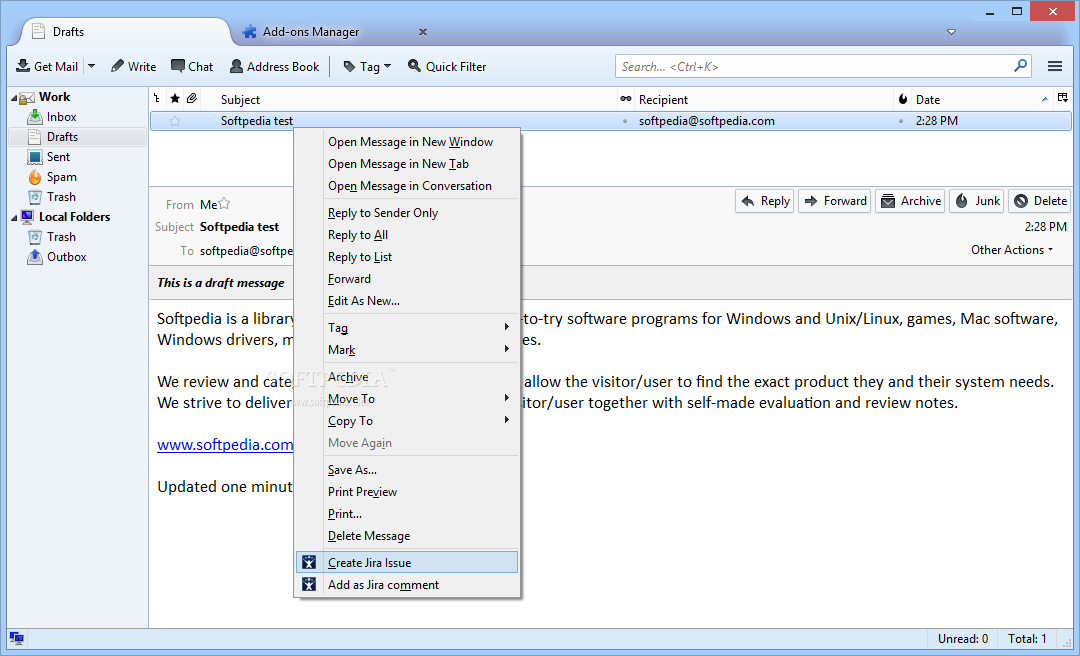
Task: Sort by the Date column header
Action: pyautogui.click(x=928, y=100)
